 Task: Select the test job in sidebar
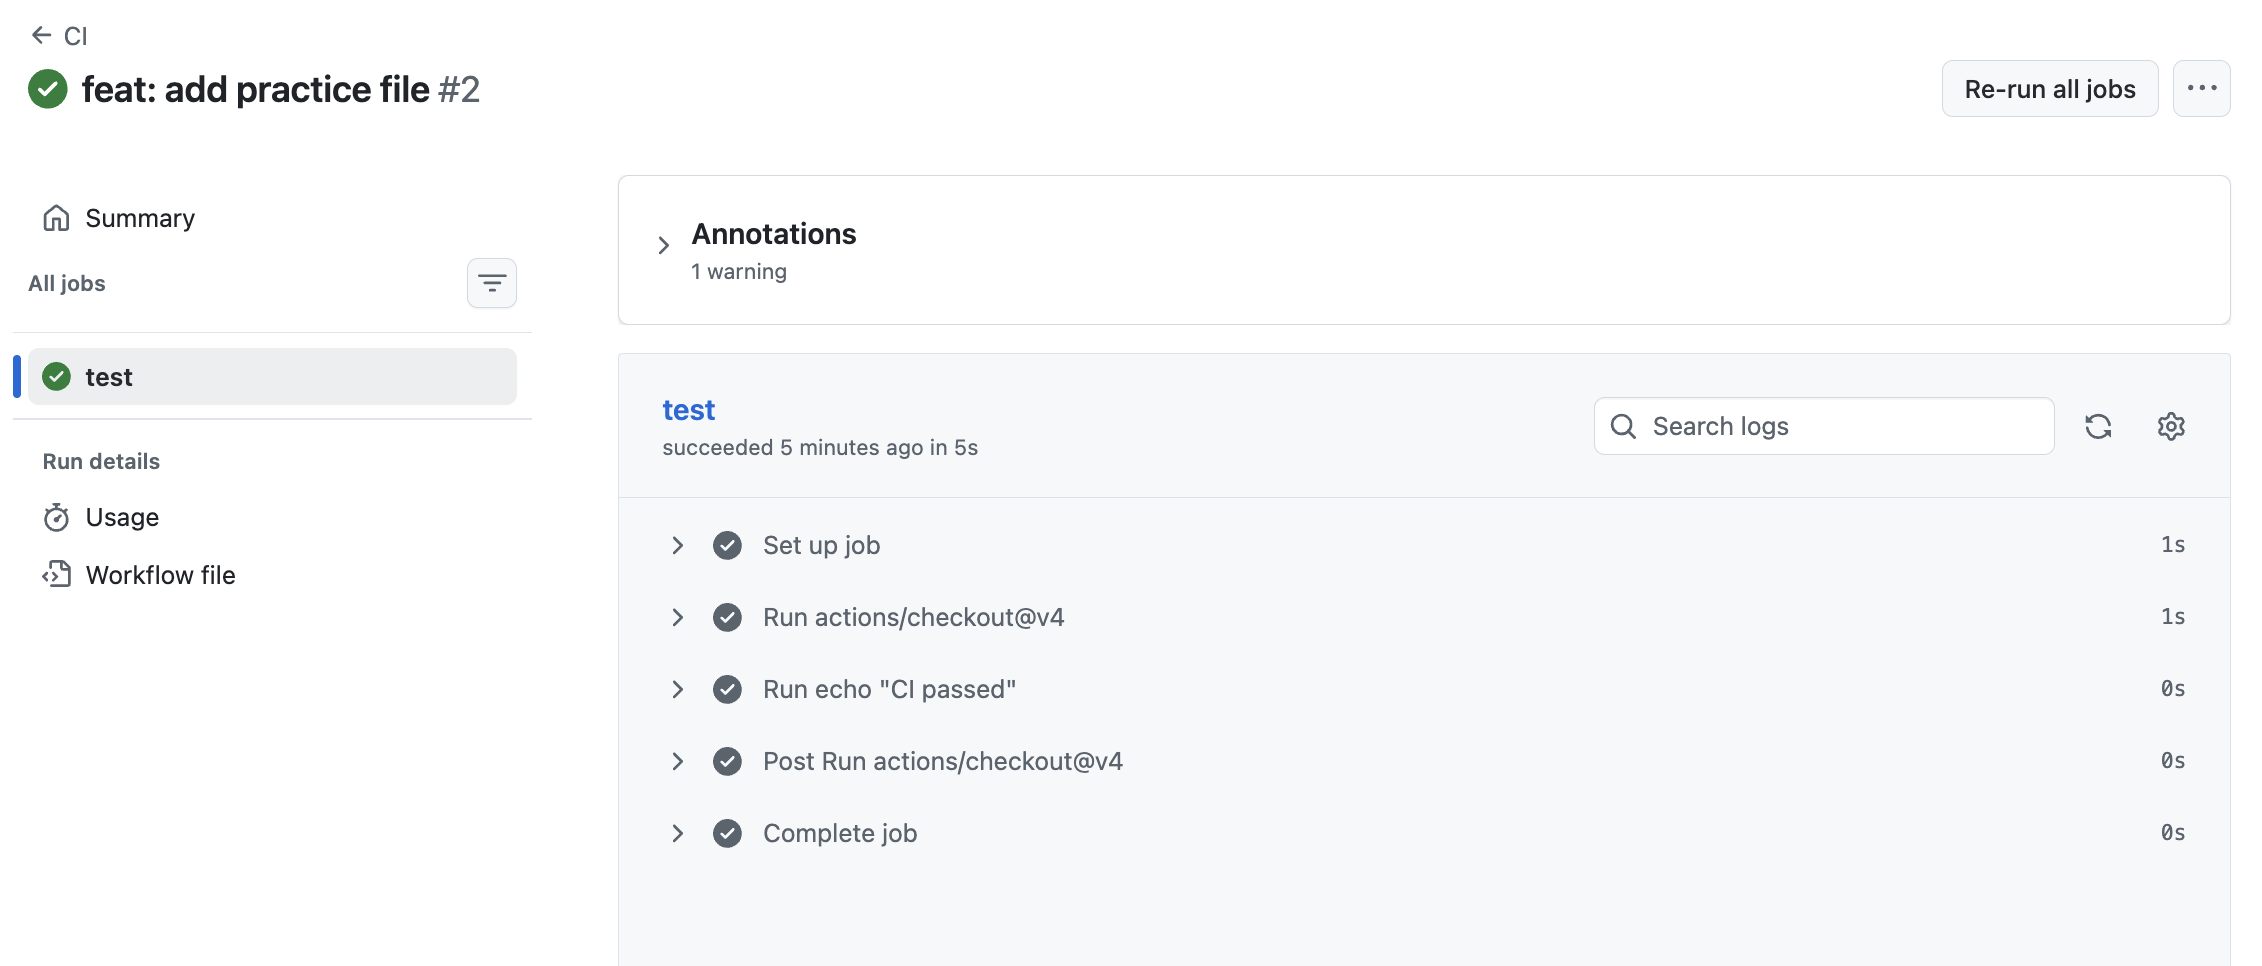[x=272, y=377]
